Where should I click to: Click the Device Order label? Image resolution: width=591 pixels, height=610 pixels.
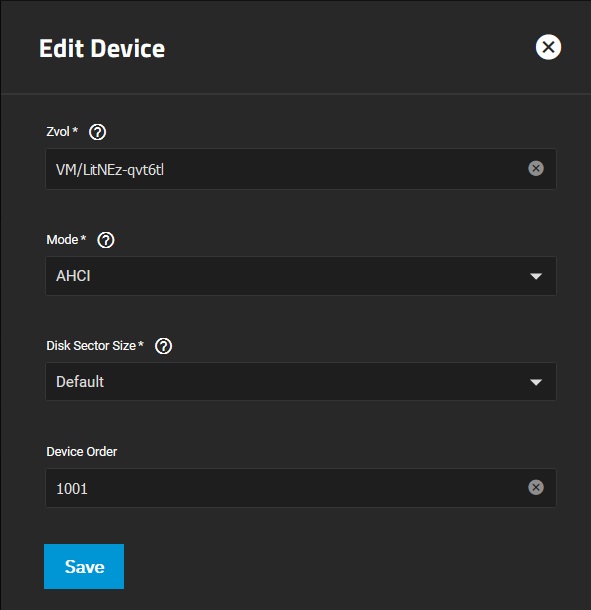click(x=82, y=452)
